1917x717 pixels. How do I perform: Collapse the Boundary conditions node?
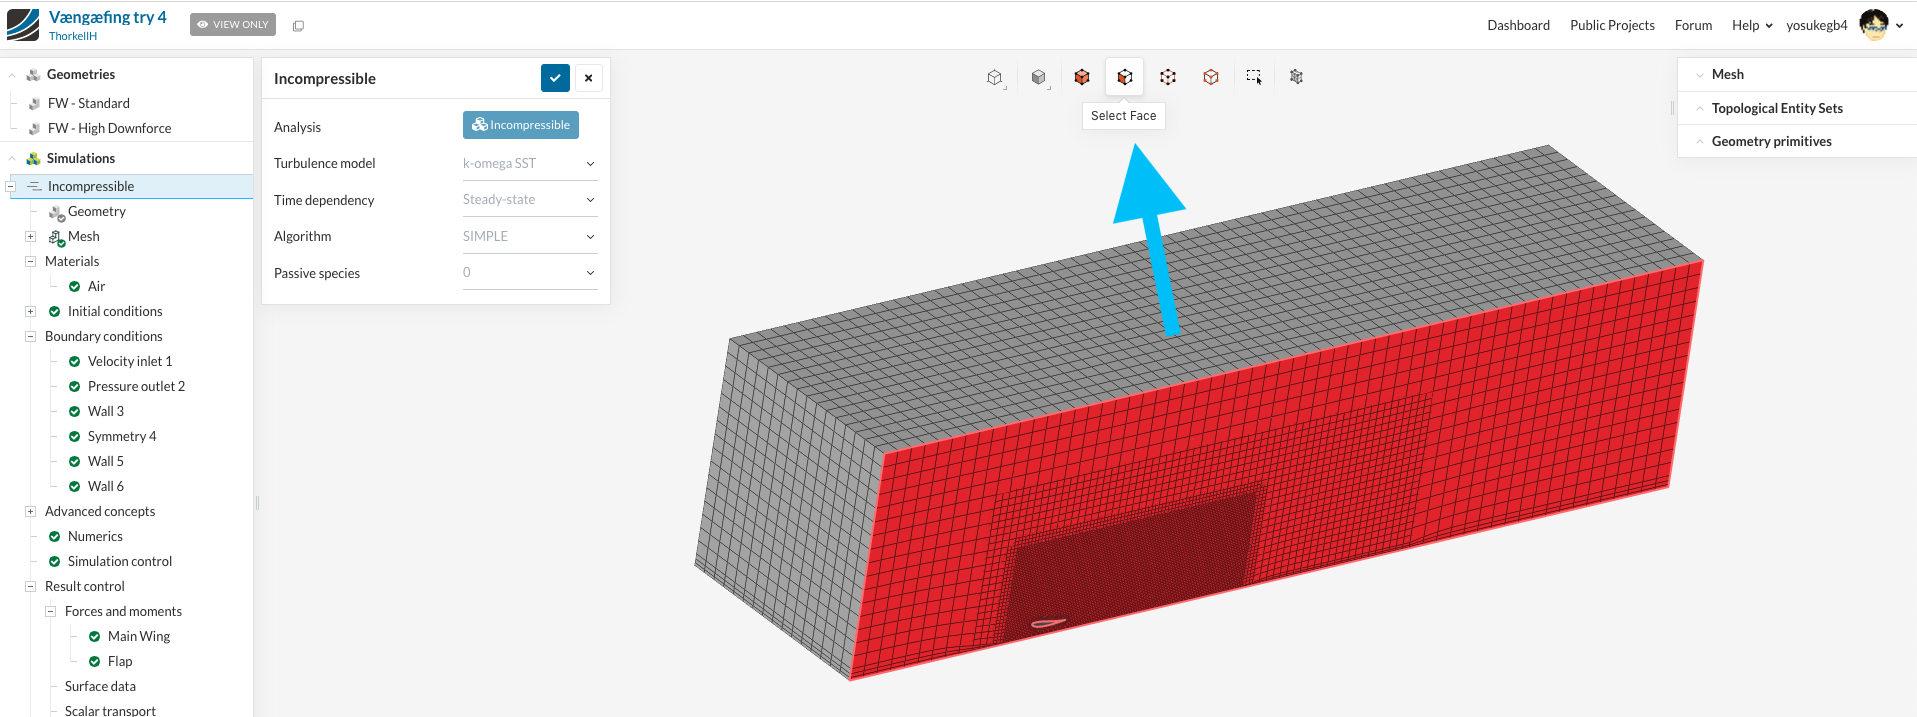click(31, 337)
